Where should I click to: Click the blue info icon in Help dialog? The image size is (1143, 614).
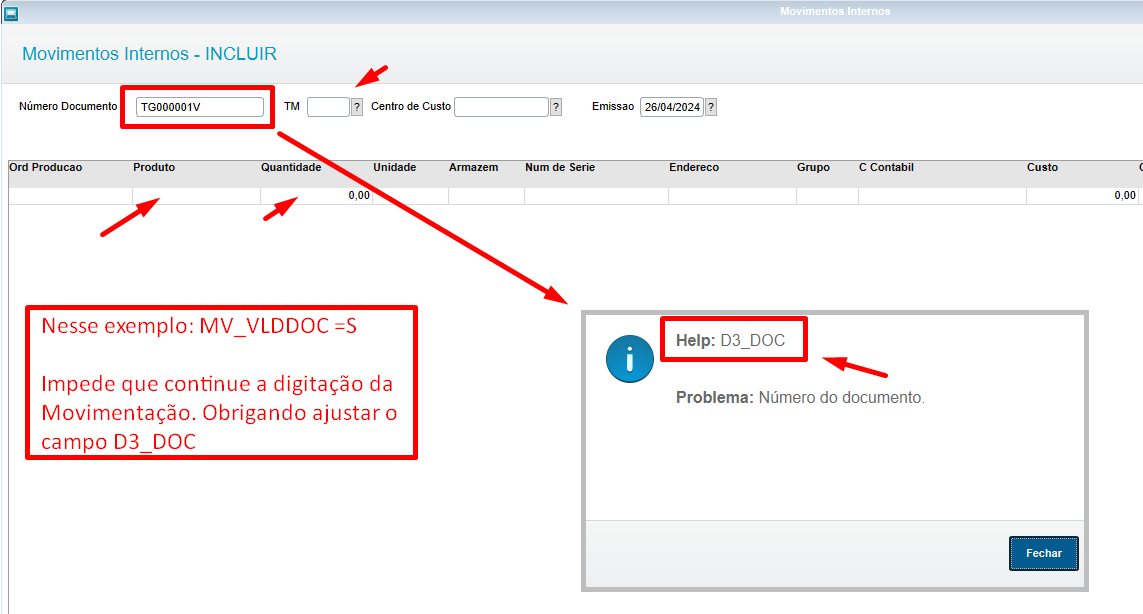tap(629, 359)
